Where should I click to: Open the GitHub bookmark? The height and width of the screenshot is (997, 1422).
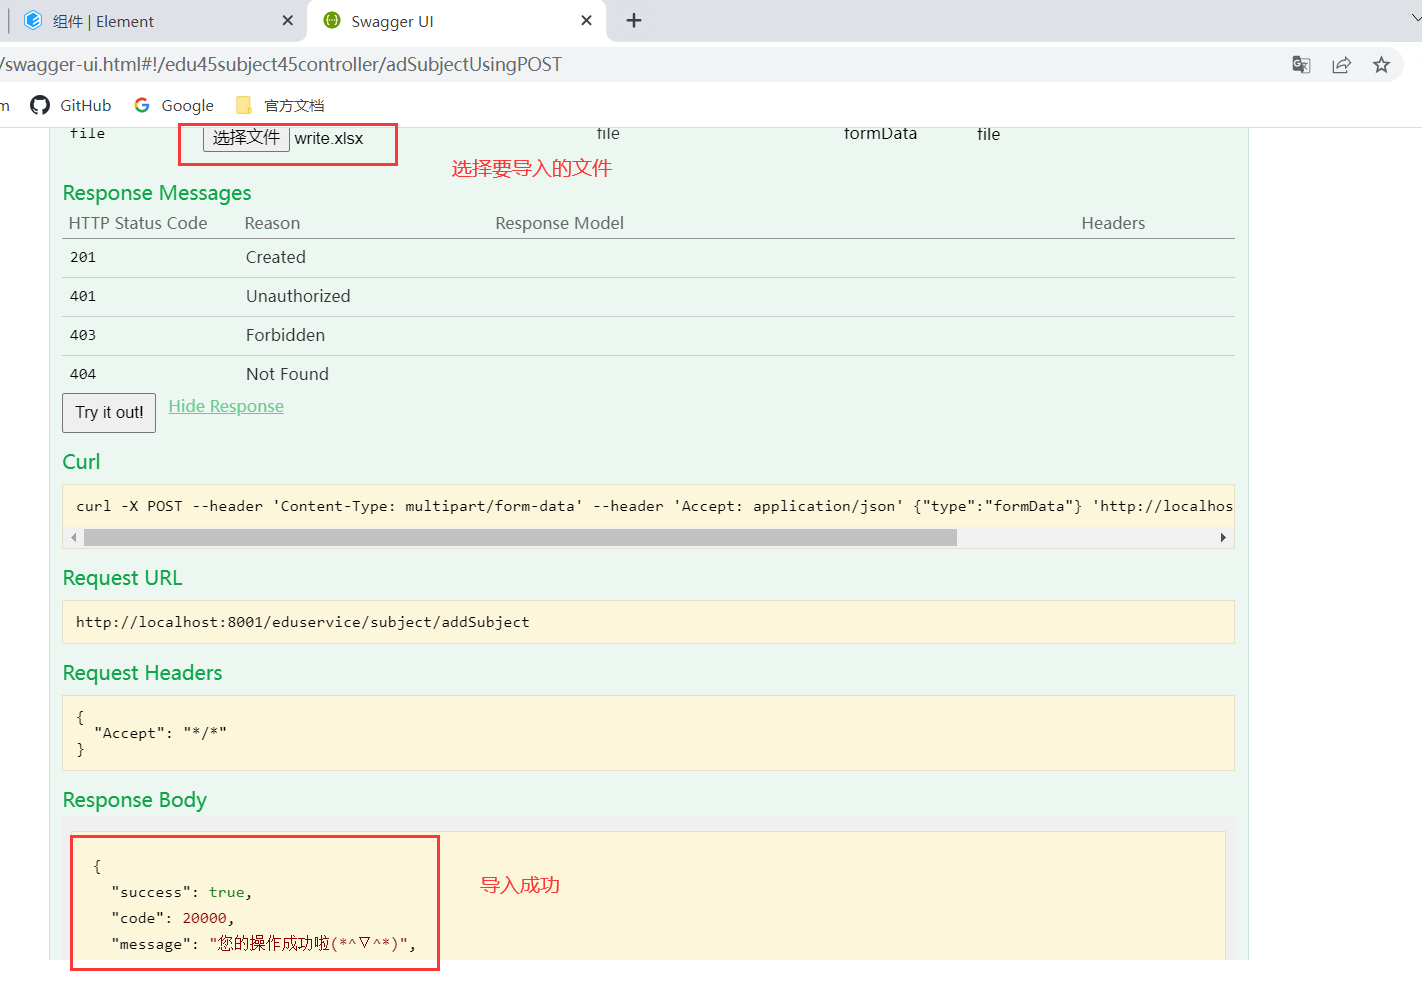click(x=71, y=105)
